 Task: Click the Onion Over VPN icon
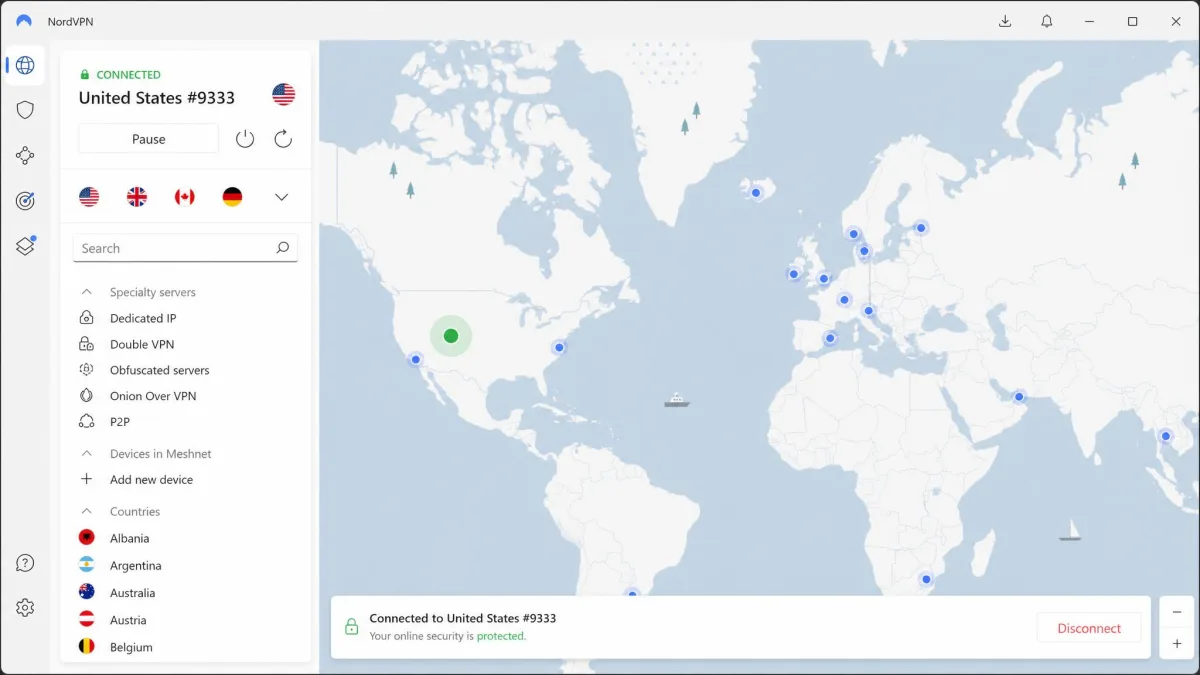pyautogui.click(x=87, y=396)
